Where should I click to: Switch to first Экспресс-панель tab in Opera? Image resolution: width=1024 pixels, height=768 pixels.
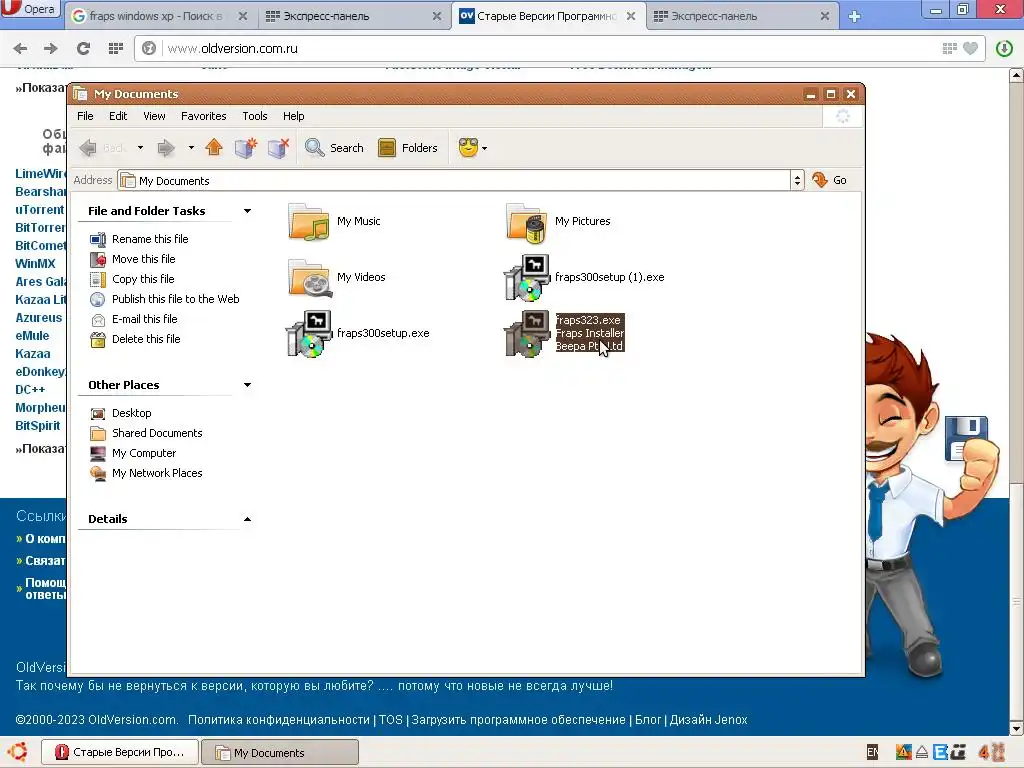(x=353, y=16)
